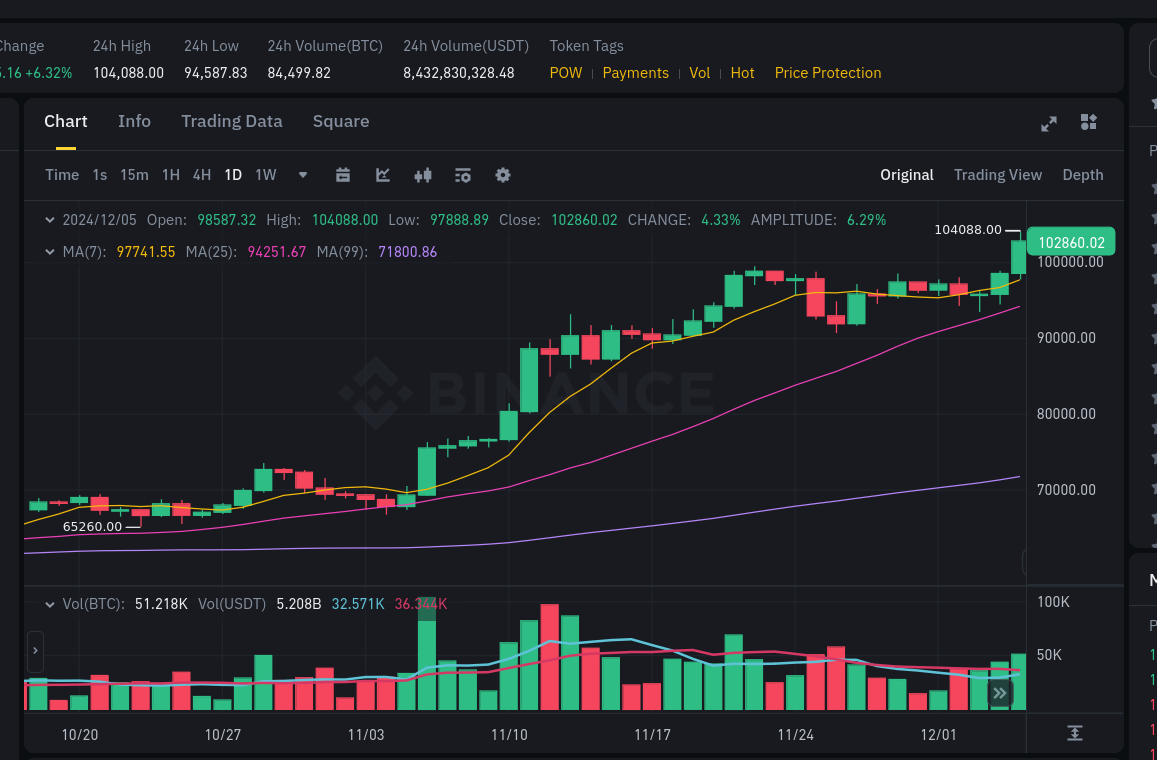
Task: Click the Payments token tag
Action: [x=635, y=73]
